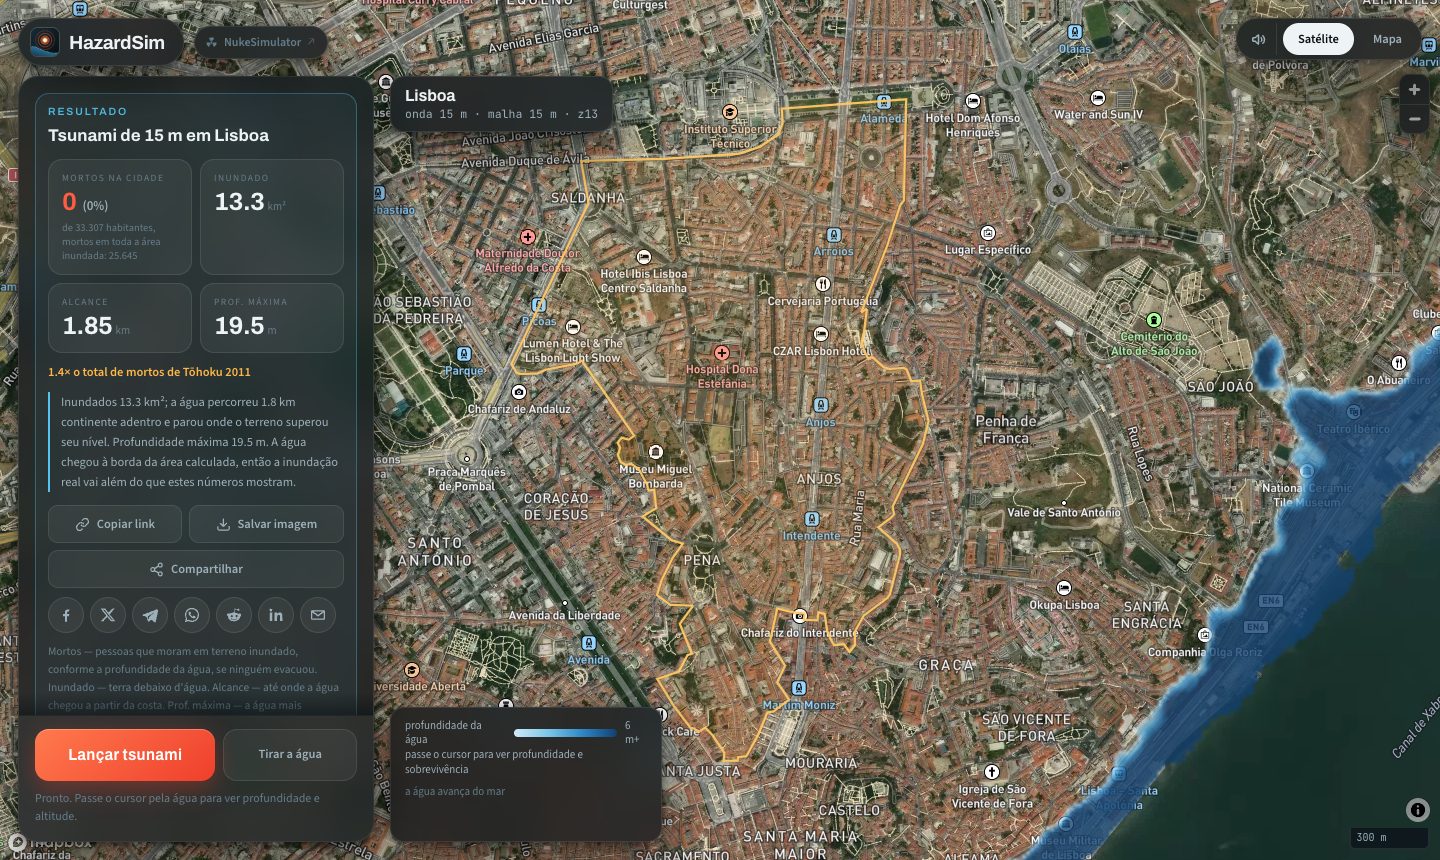Copy the simulation link
Screen dimensions: 1440x860
pyautogui.click(x=115, y=524)
